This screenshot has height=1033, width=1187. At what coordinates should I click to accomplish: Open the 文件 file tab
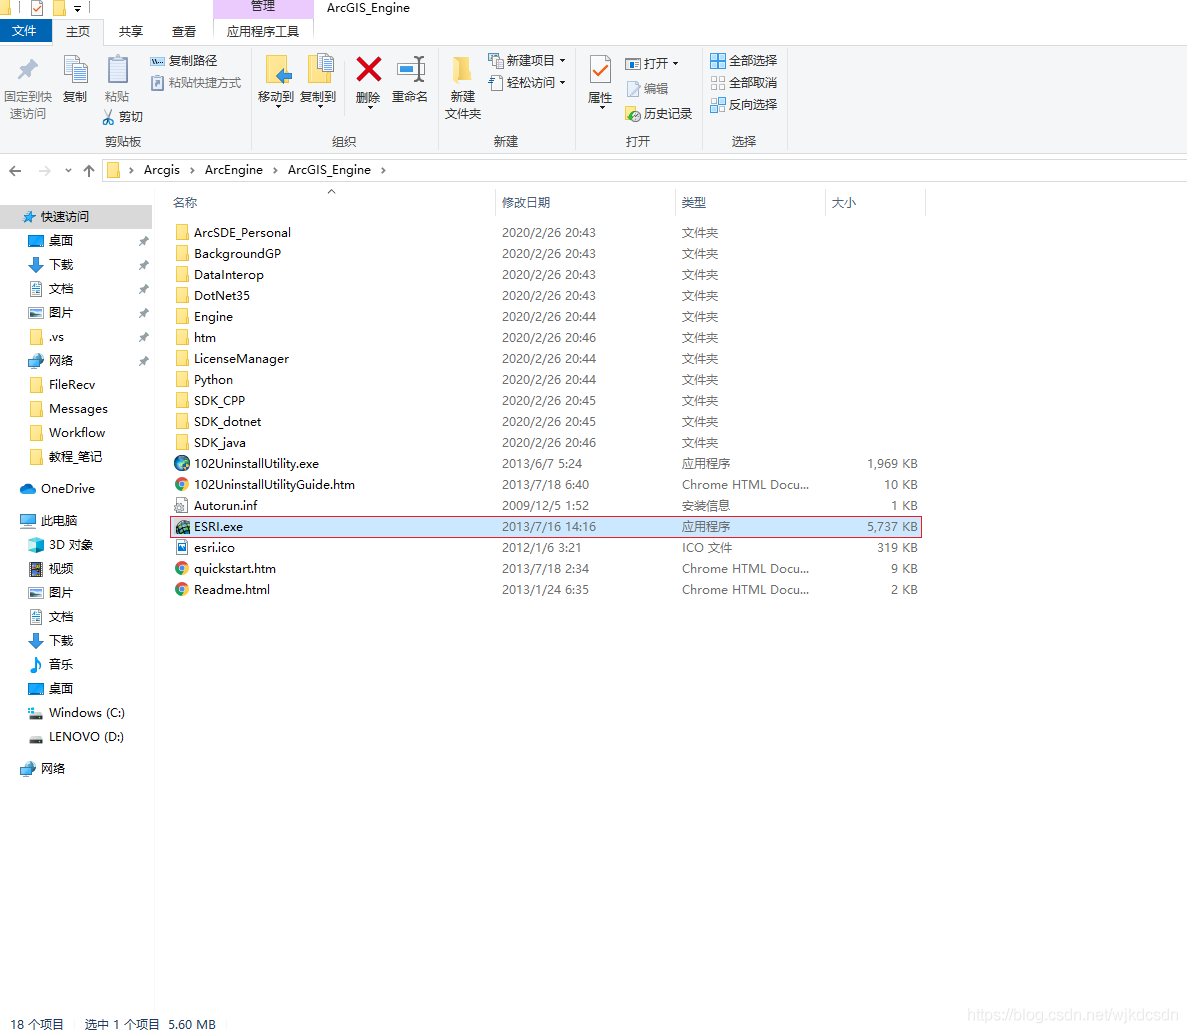[25, 31]
